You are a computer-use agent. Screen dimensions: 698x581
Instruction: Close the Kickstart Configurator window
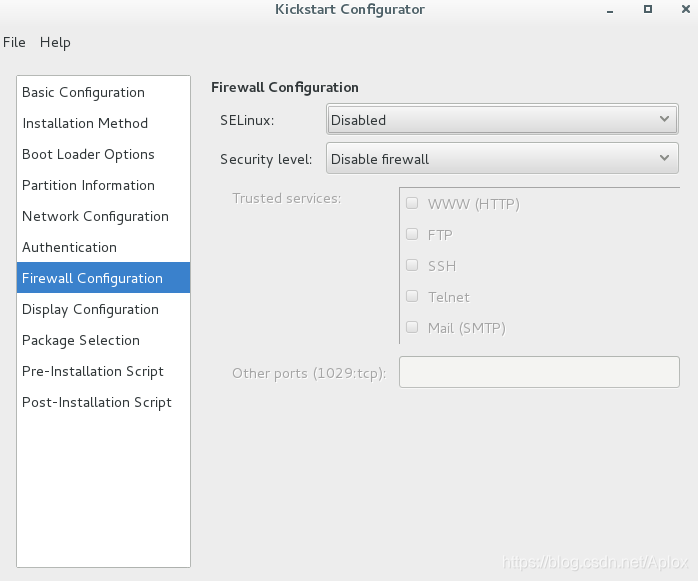pos(686,9)
